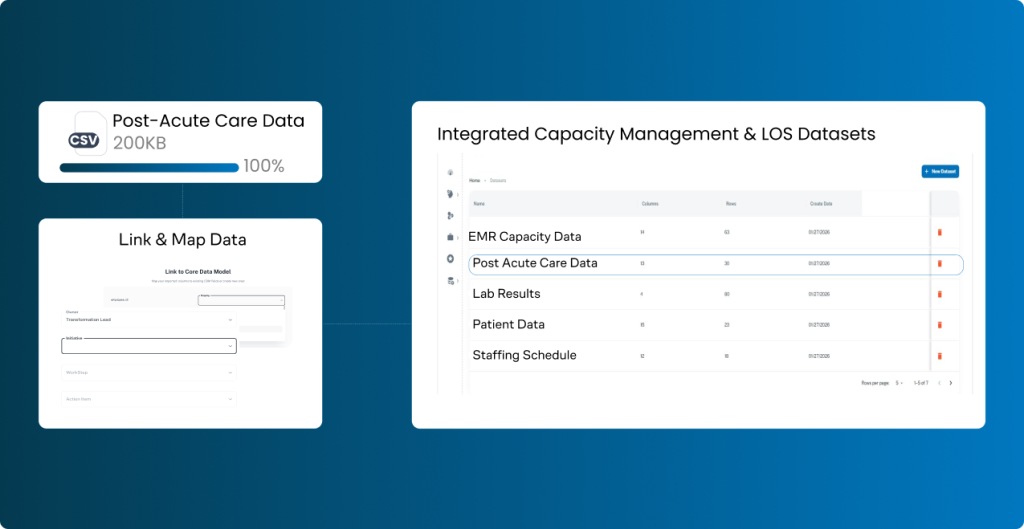Screen dimensions: 1024x529
Task: Click the Staffing Schedule delete icon
Action: coord(939,356)
